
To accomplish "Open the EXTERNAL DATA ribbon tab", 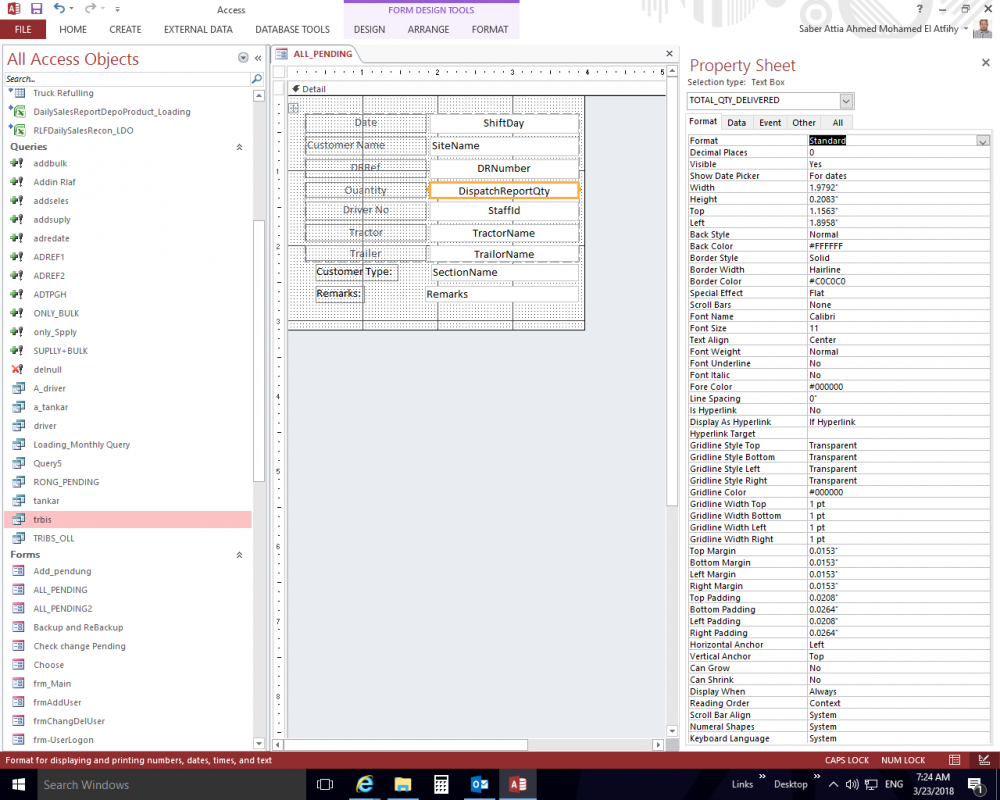I will click(x=198, y=29).
